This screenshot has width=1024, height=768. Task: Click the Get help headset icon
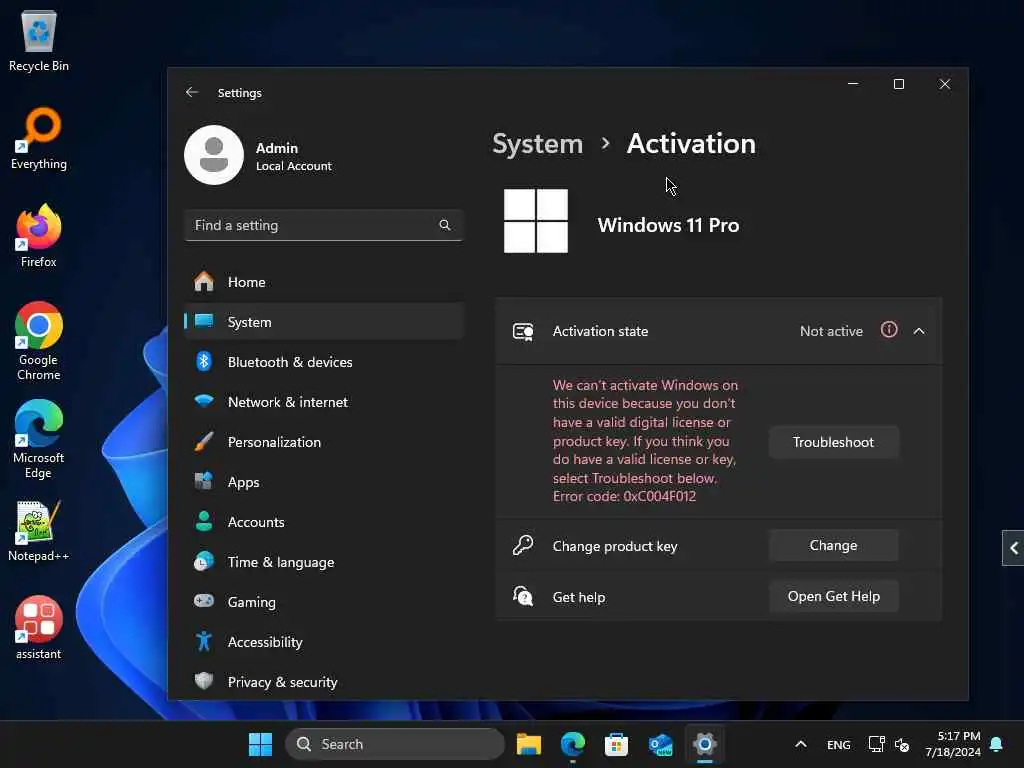pyautogui.click(x=523, y=596)
